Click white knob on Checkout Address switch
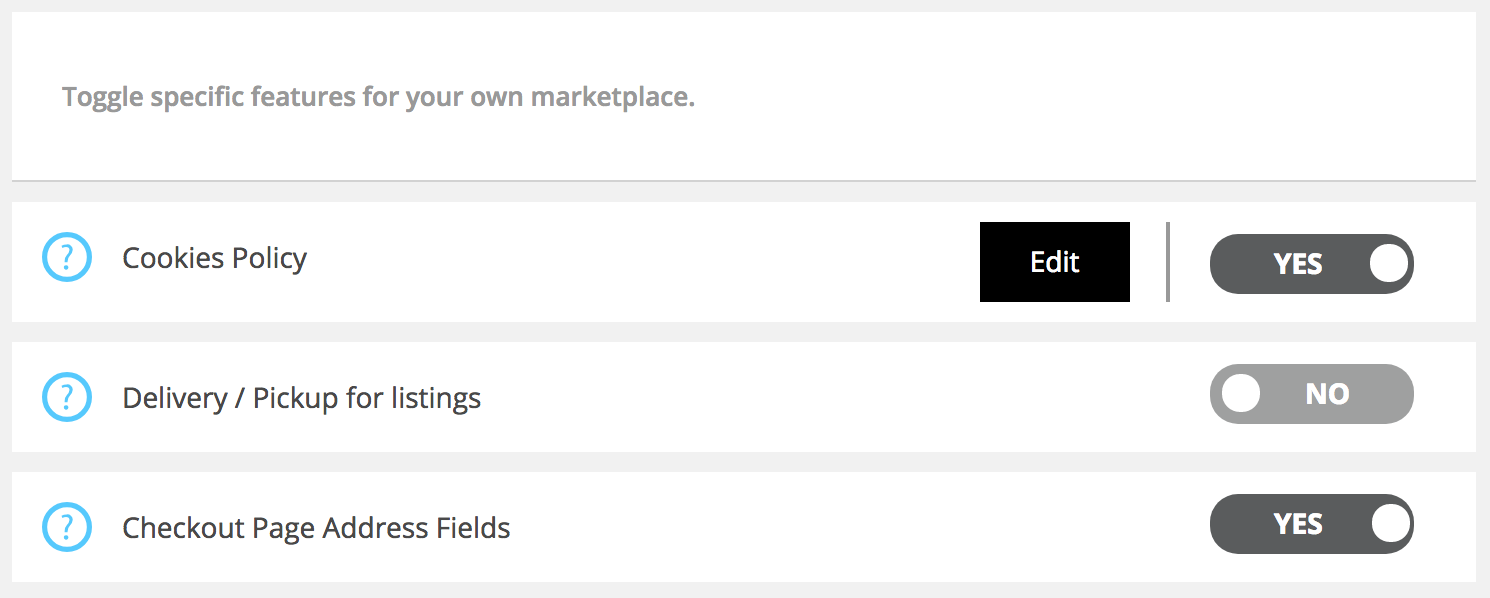Image resolution: width=1490 pixels, height=598 pixels. (x=1390, y=523)
